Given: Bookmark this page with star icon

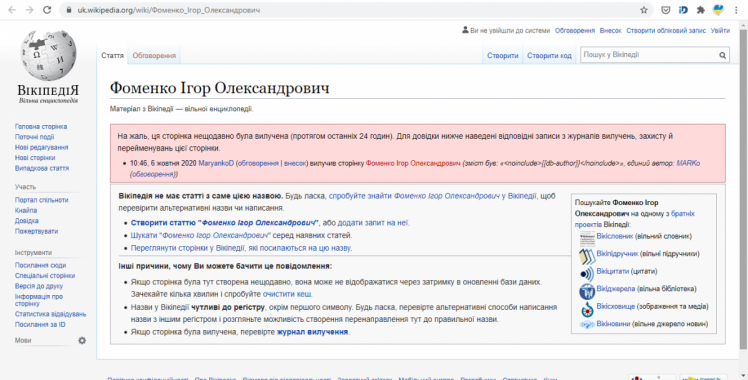Looking at the screenshot, I should (644, 10).
